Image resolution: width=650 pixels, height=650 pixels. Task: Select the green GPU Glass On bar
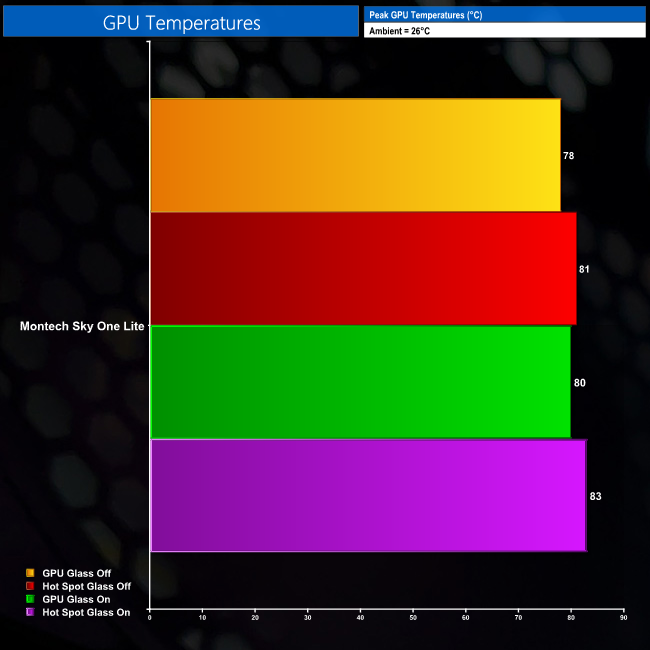pyautogui.click(x=360, y=382)
